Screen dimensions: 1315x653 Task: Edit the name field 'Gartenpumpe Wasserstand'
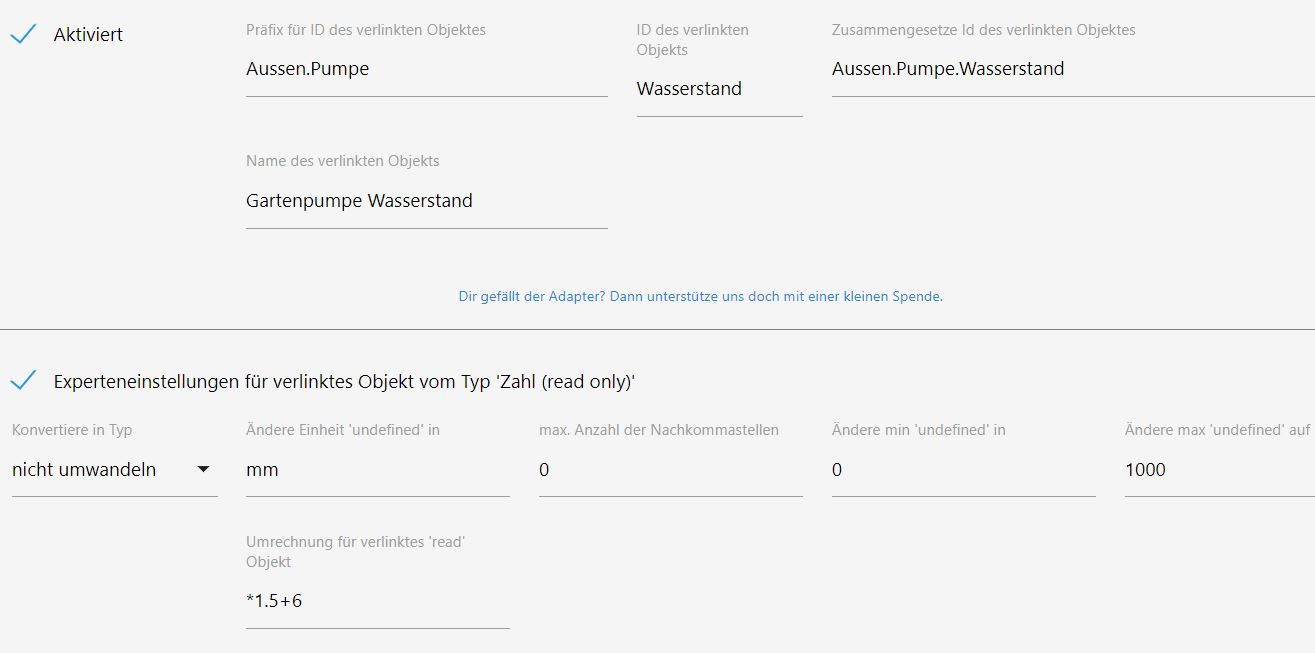(x=426, y=201)
